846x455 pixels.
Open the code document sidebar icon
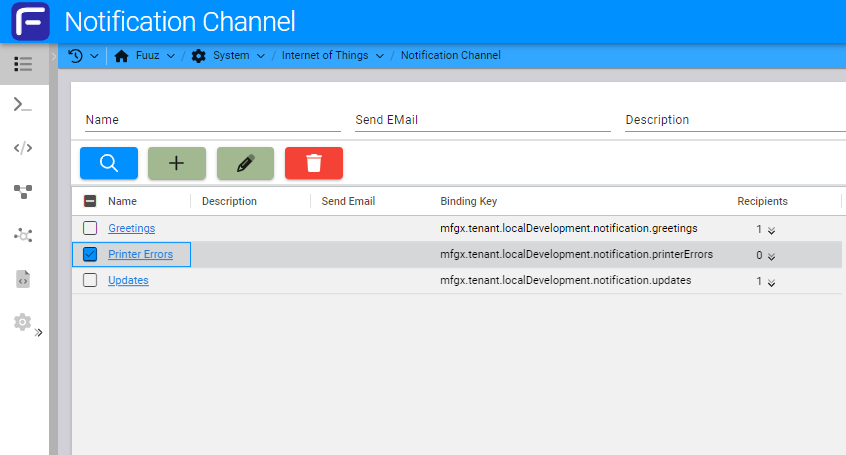(x=23, y=279)
